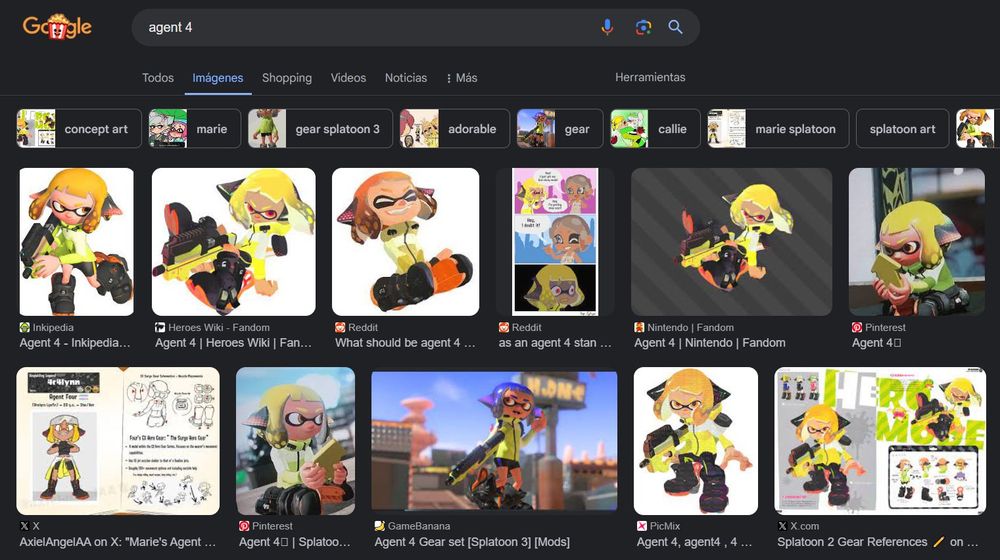
Task: Open 'What should be agent 4 ...' link
Action: pyautogui.click(x=405, y=343)
